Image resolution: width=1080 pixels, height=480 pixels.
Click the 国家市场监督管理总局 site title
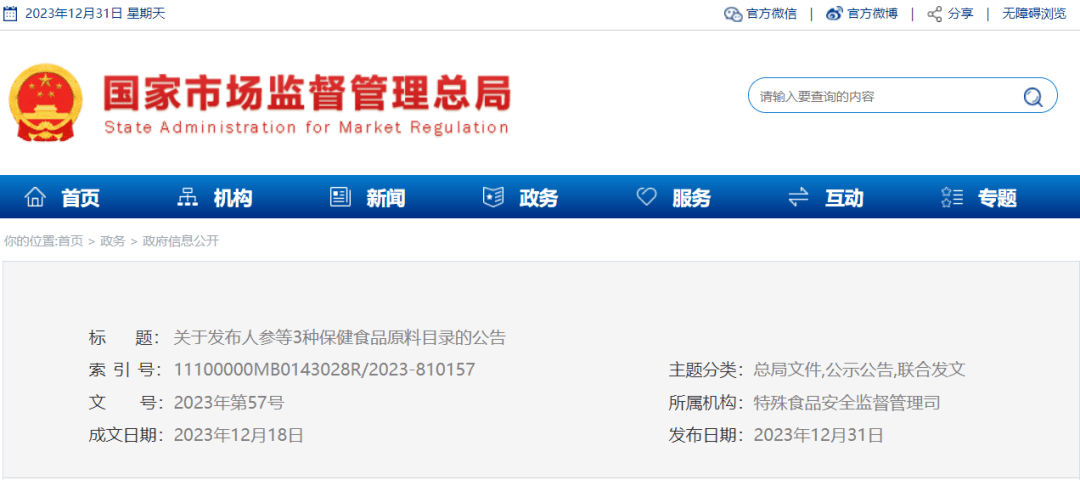[x=307, y=93]
